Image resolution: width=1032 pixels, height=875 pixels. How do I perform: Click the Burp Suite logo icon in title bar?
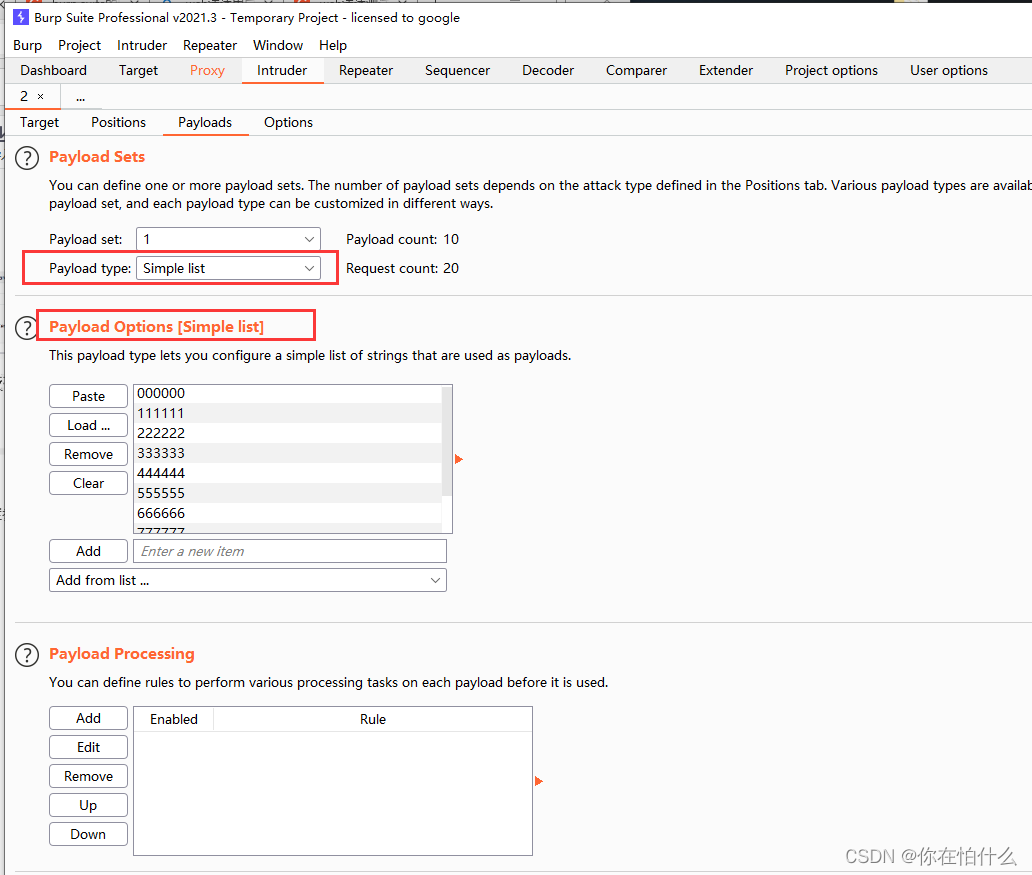[x=21, y=17]
